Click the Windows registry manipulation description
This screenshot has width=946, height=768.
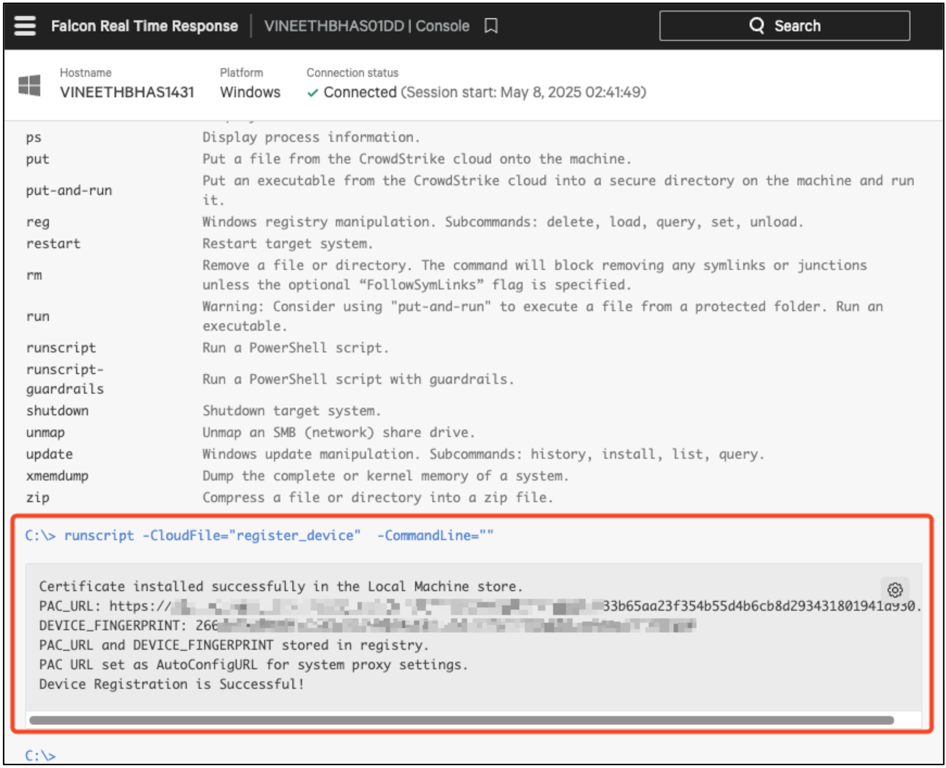503,222
